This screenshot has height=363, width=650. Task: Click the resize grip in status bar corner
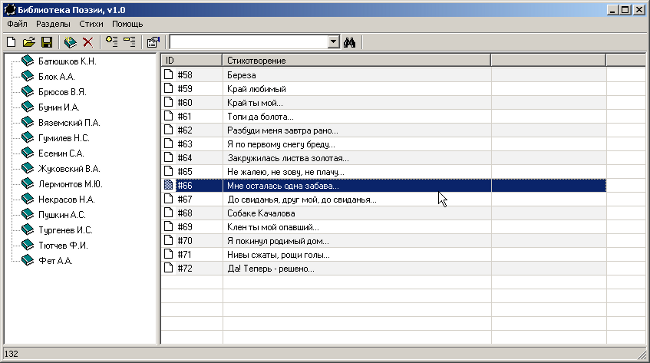tap(643, 354)
